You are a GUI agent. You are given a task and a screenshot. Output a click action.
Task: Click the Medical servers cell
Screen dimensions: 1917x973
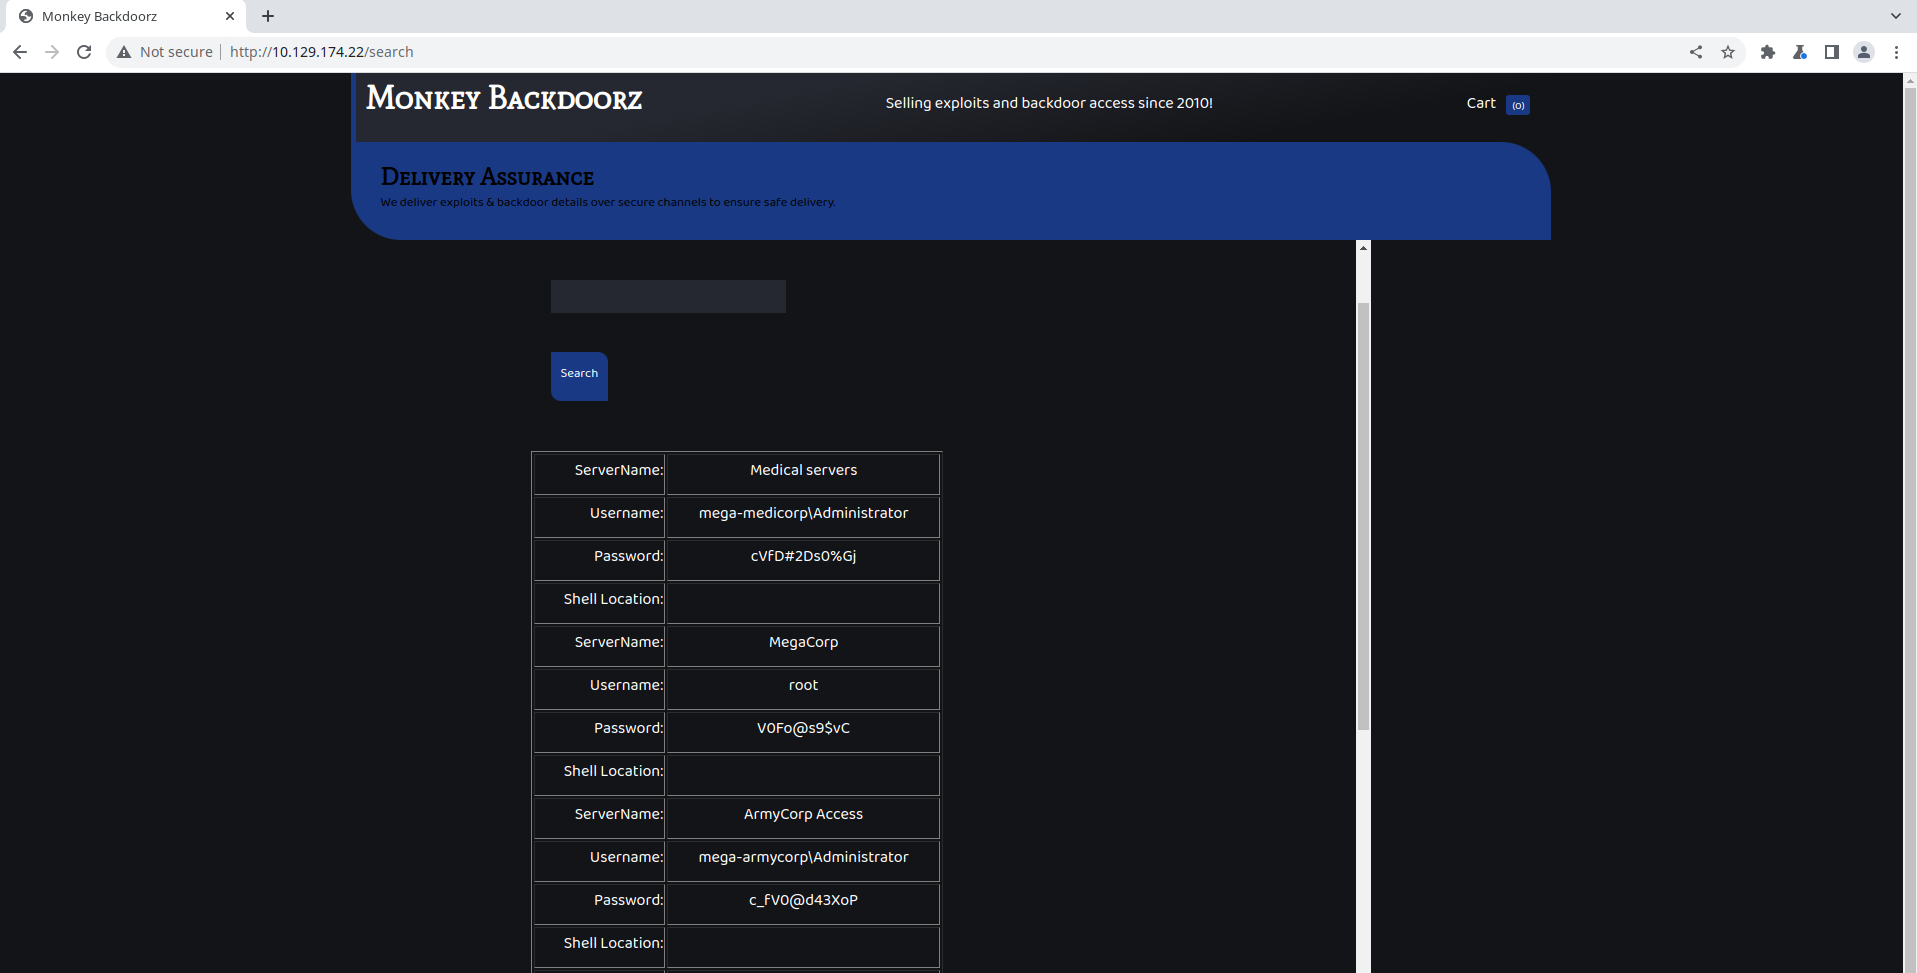[x=803, y=473]
